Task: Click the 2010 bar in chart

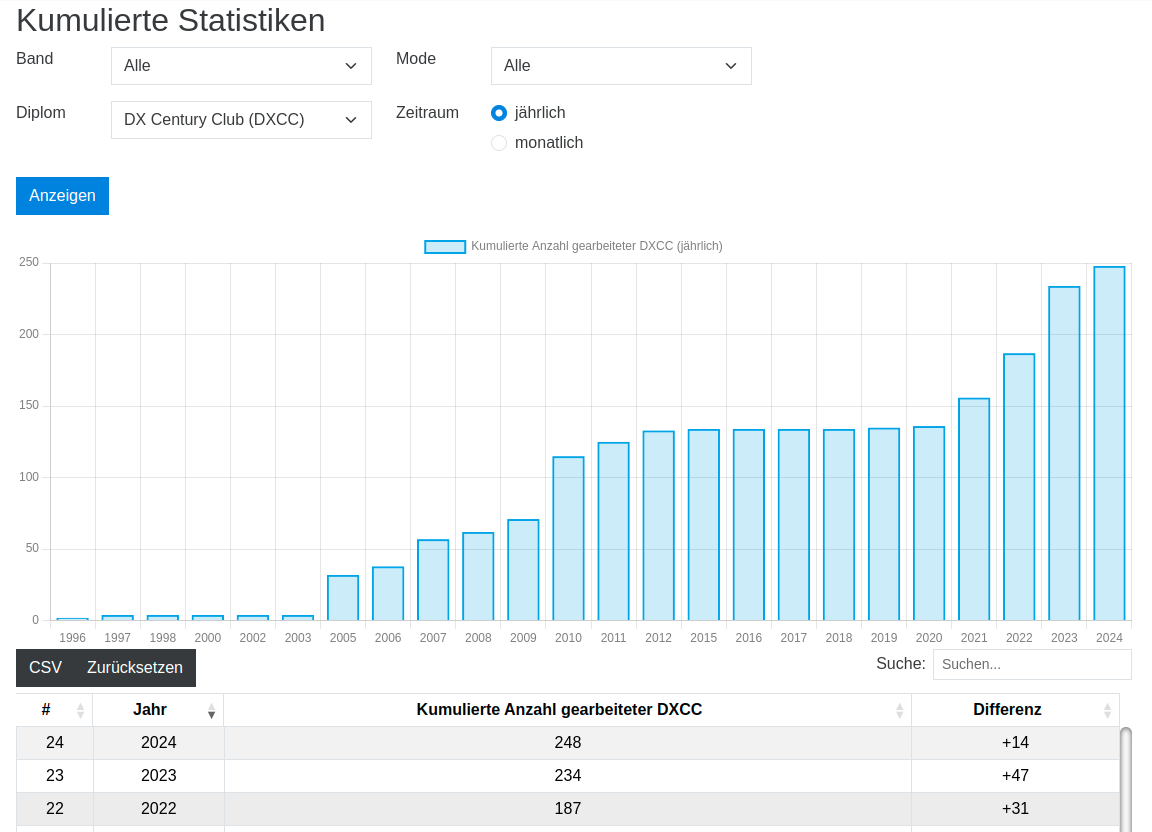Action: [568, 539]
